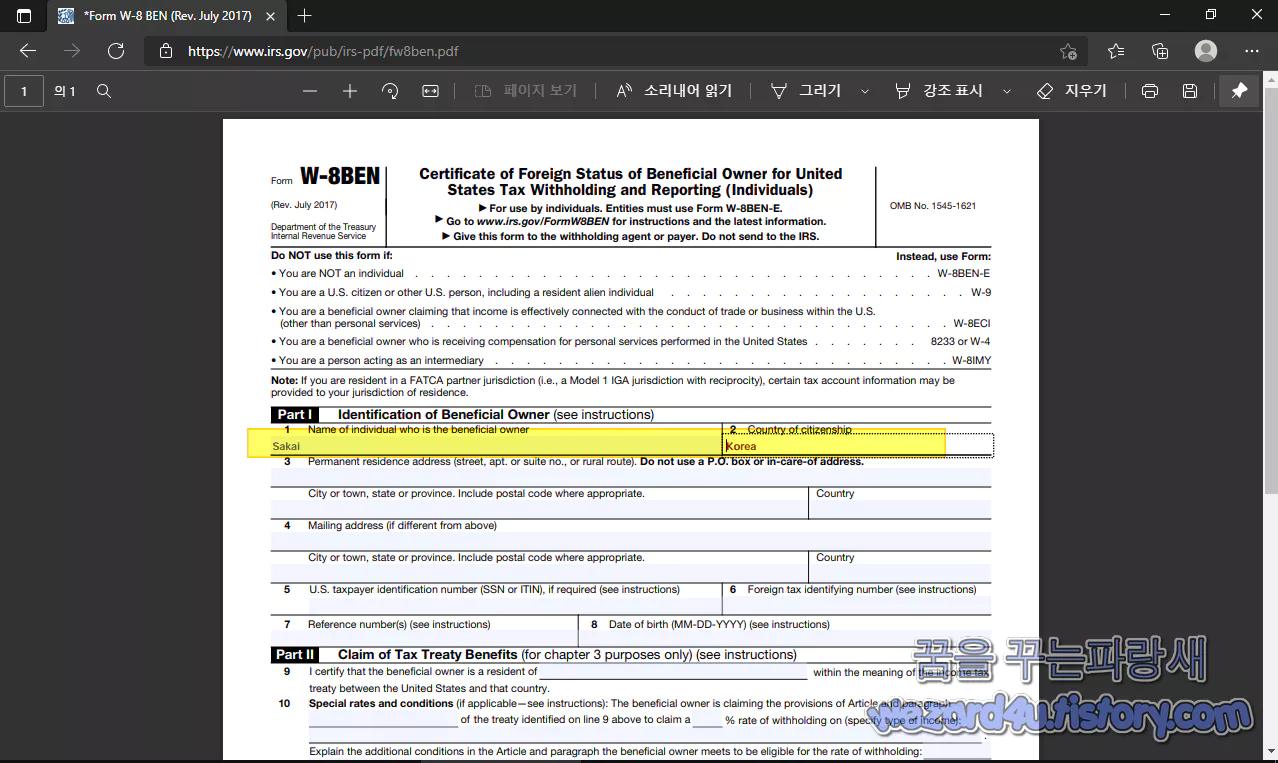
Task: Save the PDF document
Action: pyautogui.click(x=1190, y=91)
